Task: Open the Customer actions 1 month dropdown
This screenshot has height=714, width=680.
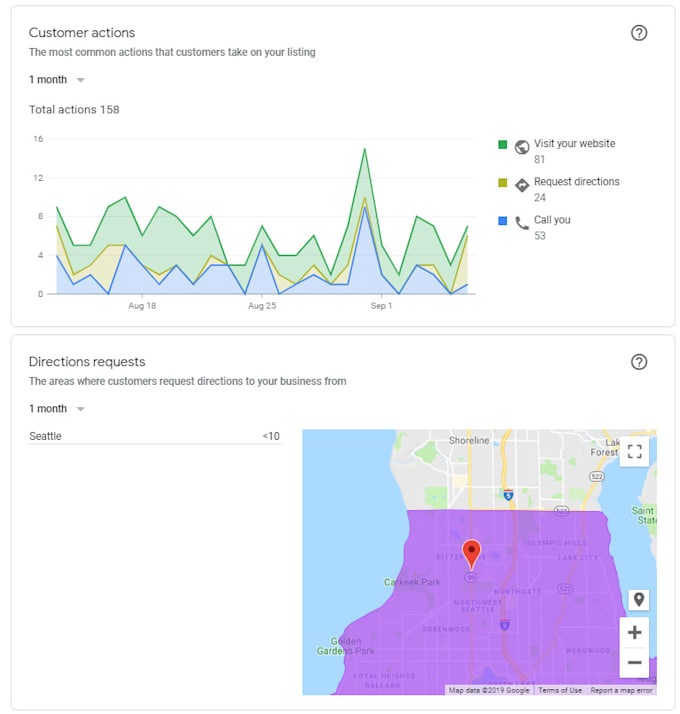Action: coord(57,80)
